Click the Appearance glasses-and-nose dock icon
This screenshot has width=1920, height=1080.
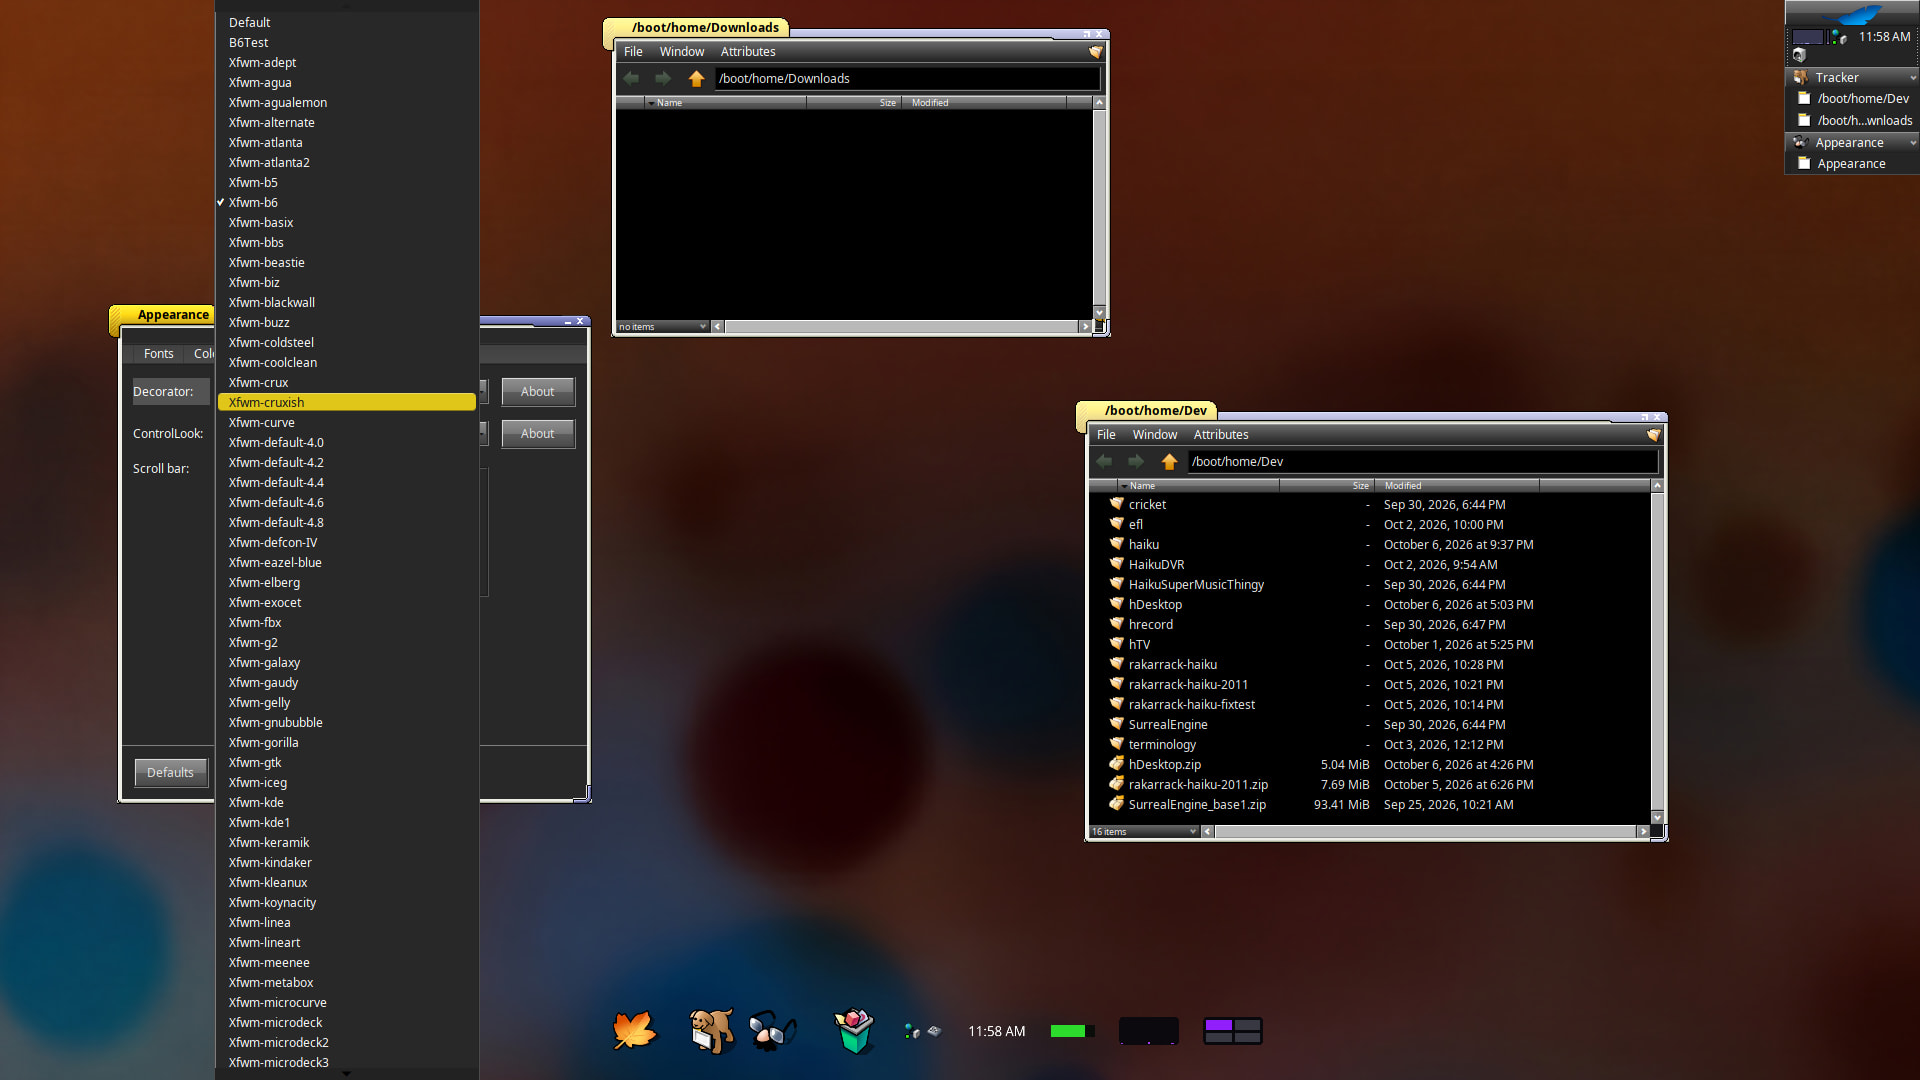771,1030
